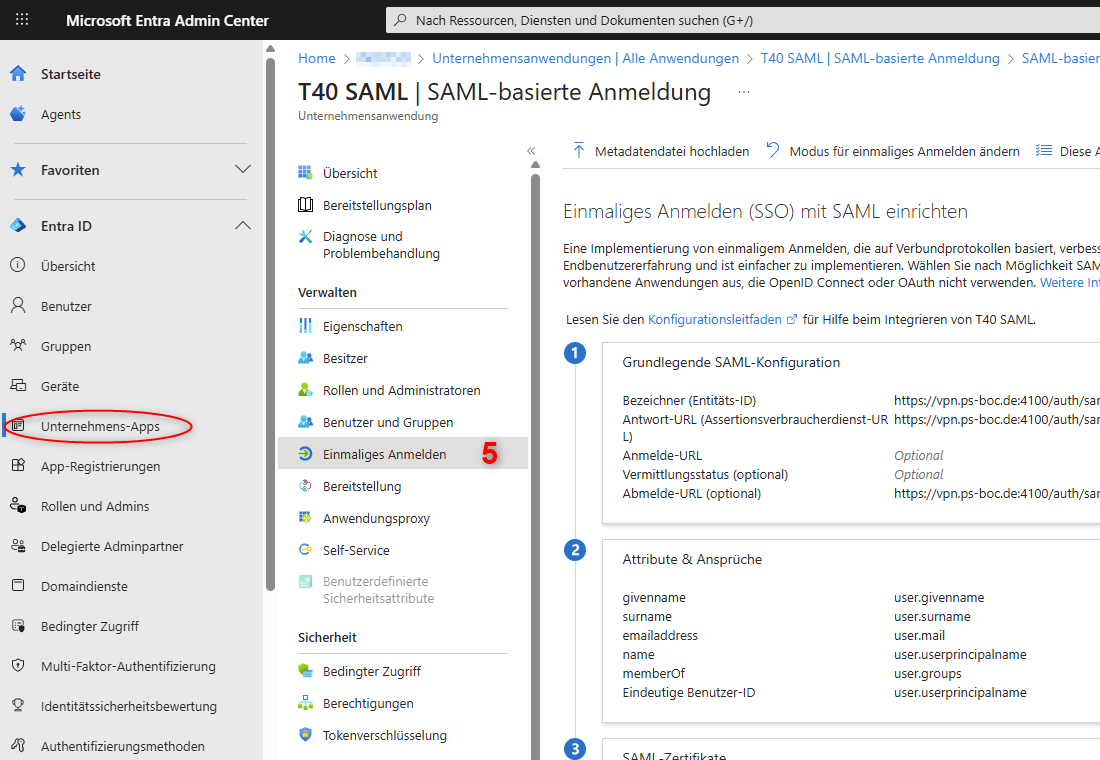Open the Konfigurationsleitfaden link

pos(722,319)
